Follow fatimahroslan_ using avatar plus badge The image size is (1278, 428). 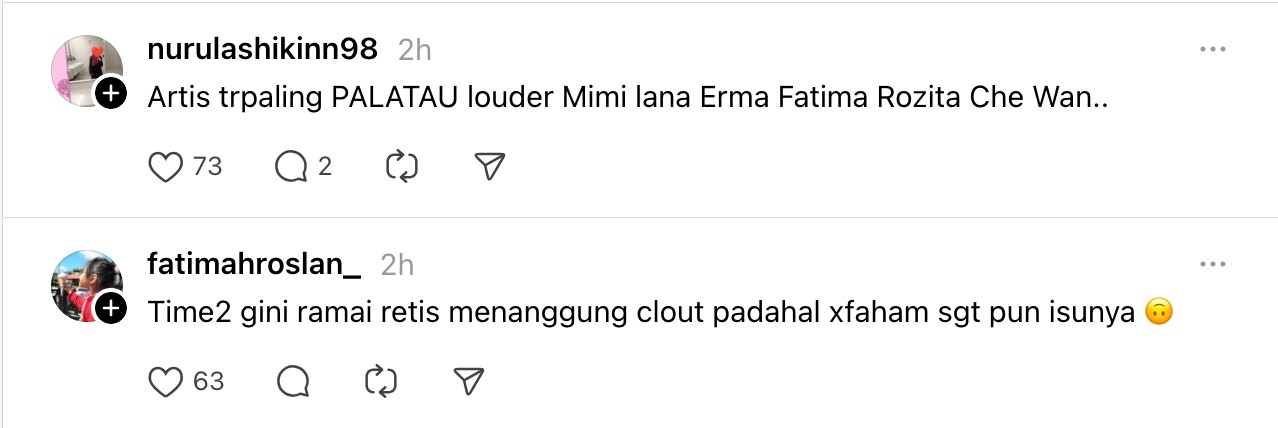pyautogui.click(x=111, y=309)
